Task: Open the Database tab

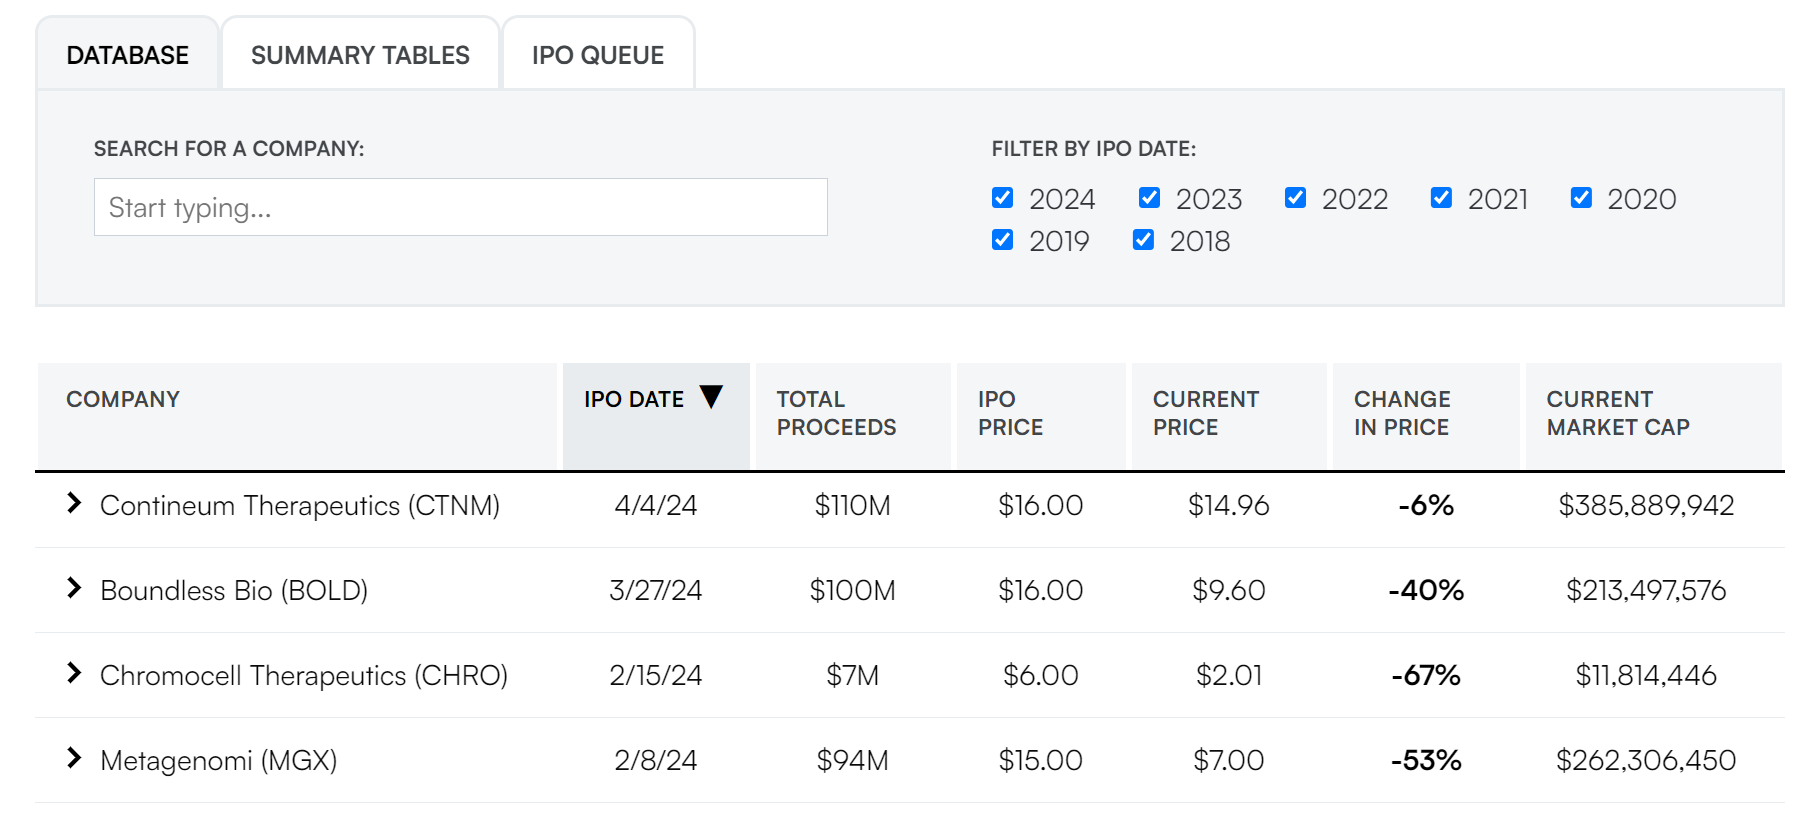Action: click(x=127, y=55)
